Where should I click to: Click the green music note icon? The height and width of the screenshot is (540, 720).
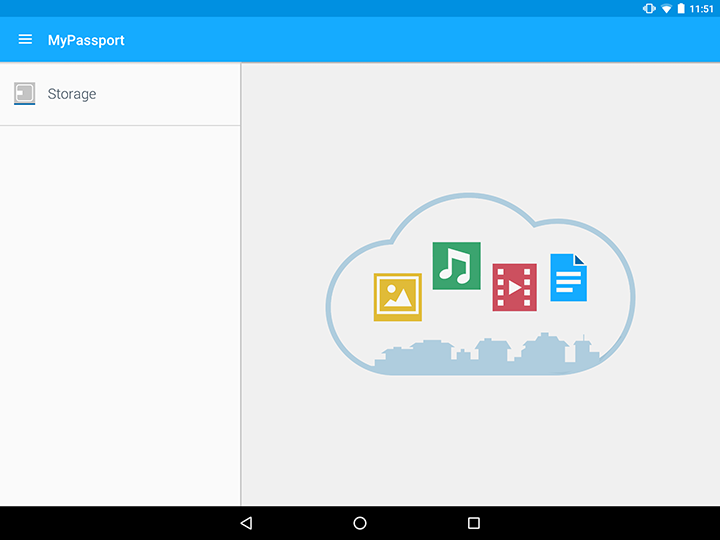[x=456, y=266]
